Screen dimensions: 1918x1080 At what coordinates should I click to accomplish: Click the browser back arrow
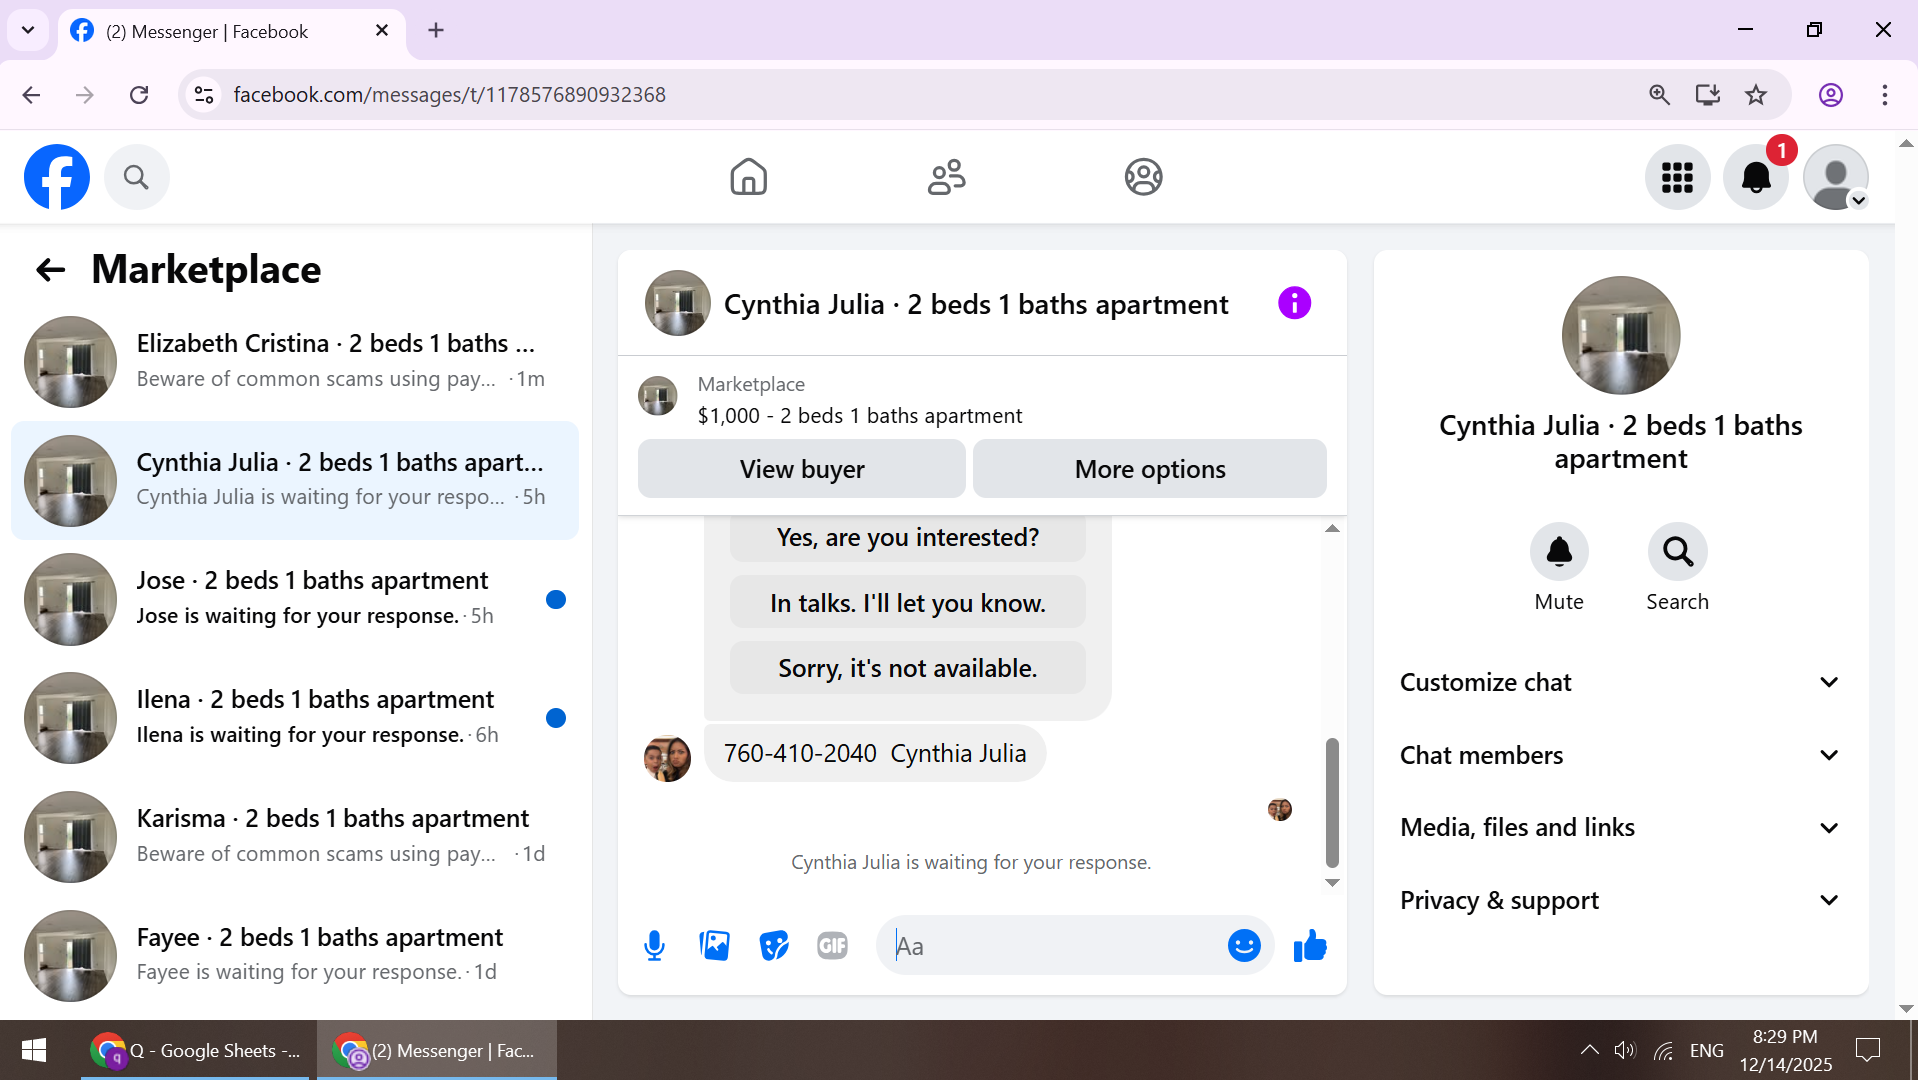pyautogui.click(x=31, y=95)
